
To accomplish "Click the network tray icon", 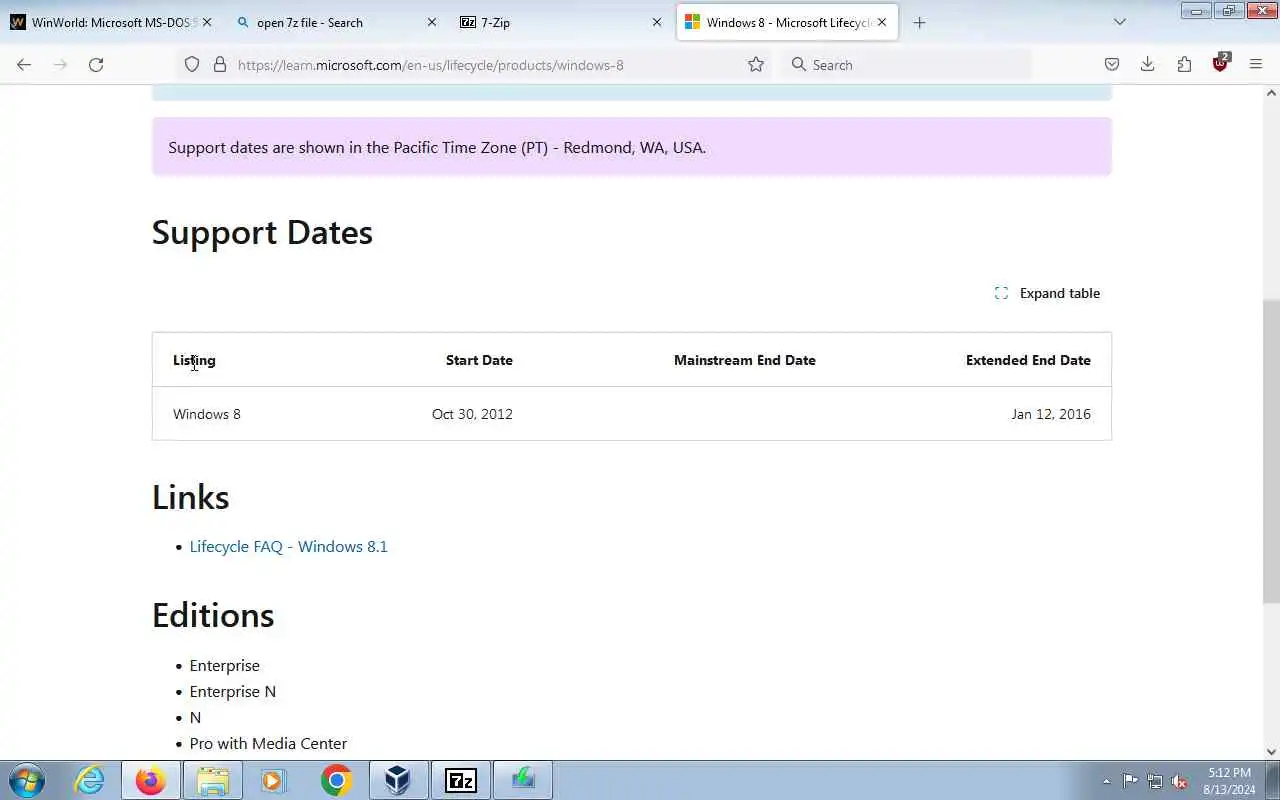I will click(1155, 781).
